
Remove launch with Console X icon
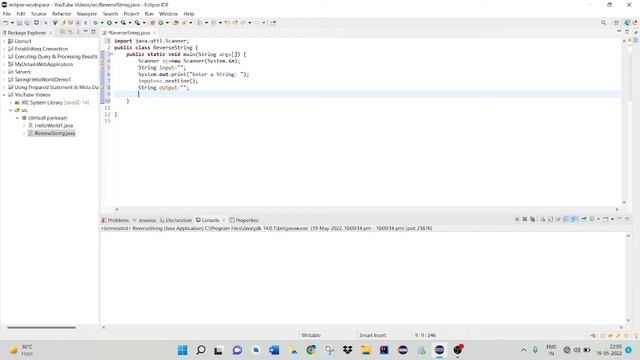point(525,220)
